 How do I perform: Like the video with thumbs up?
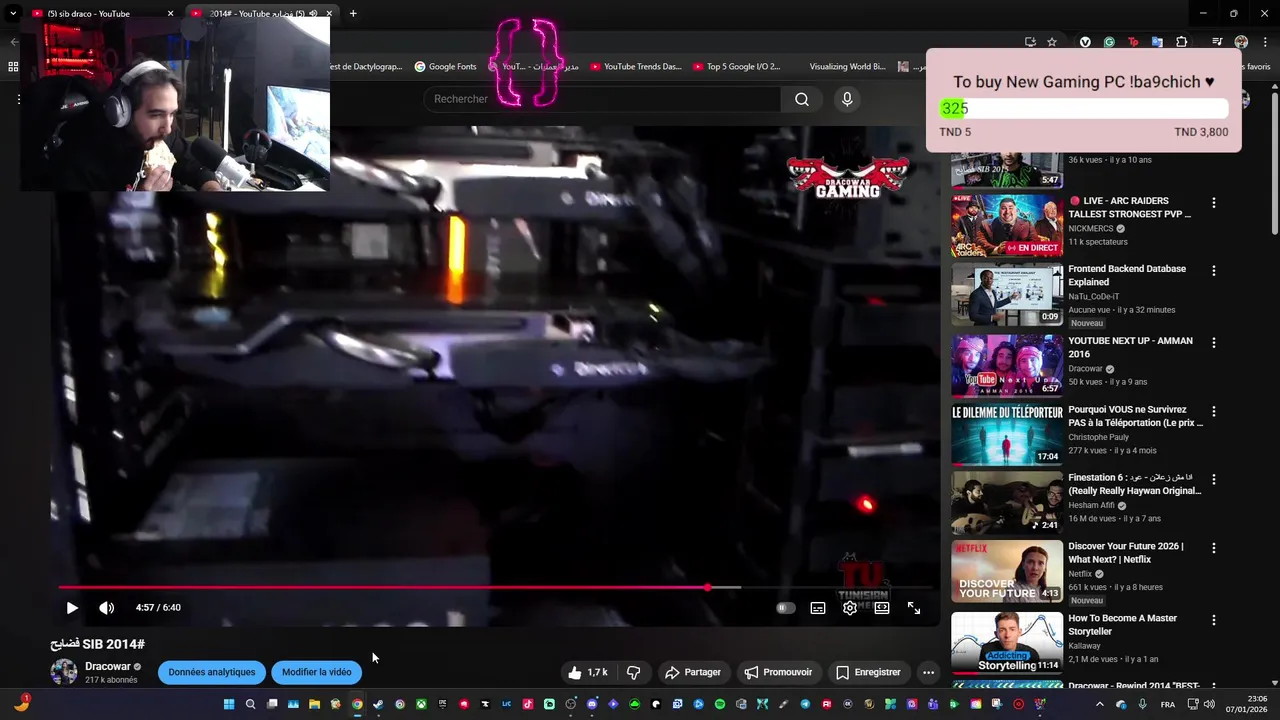pos(587,672)
